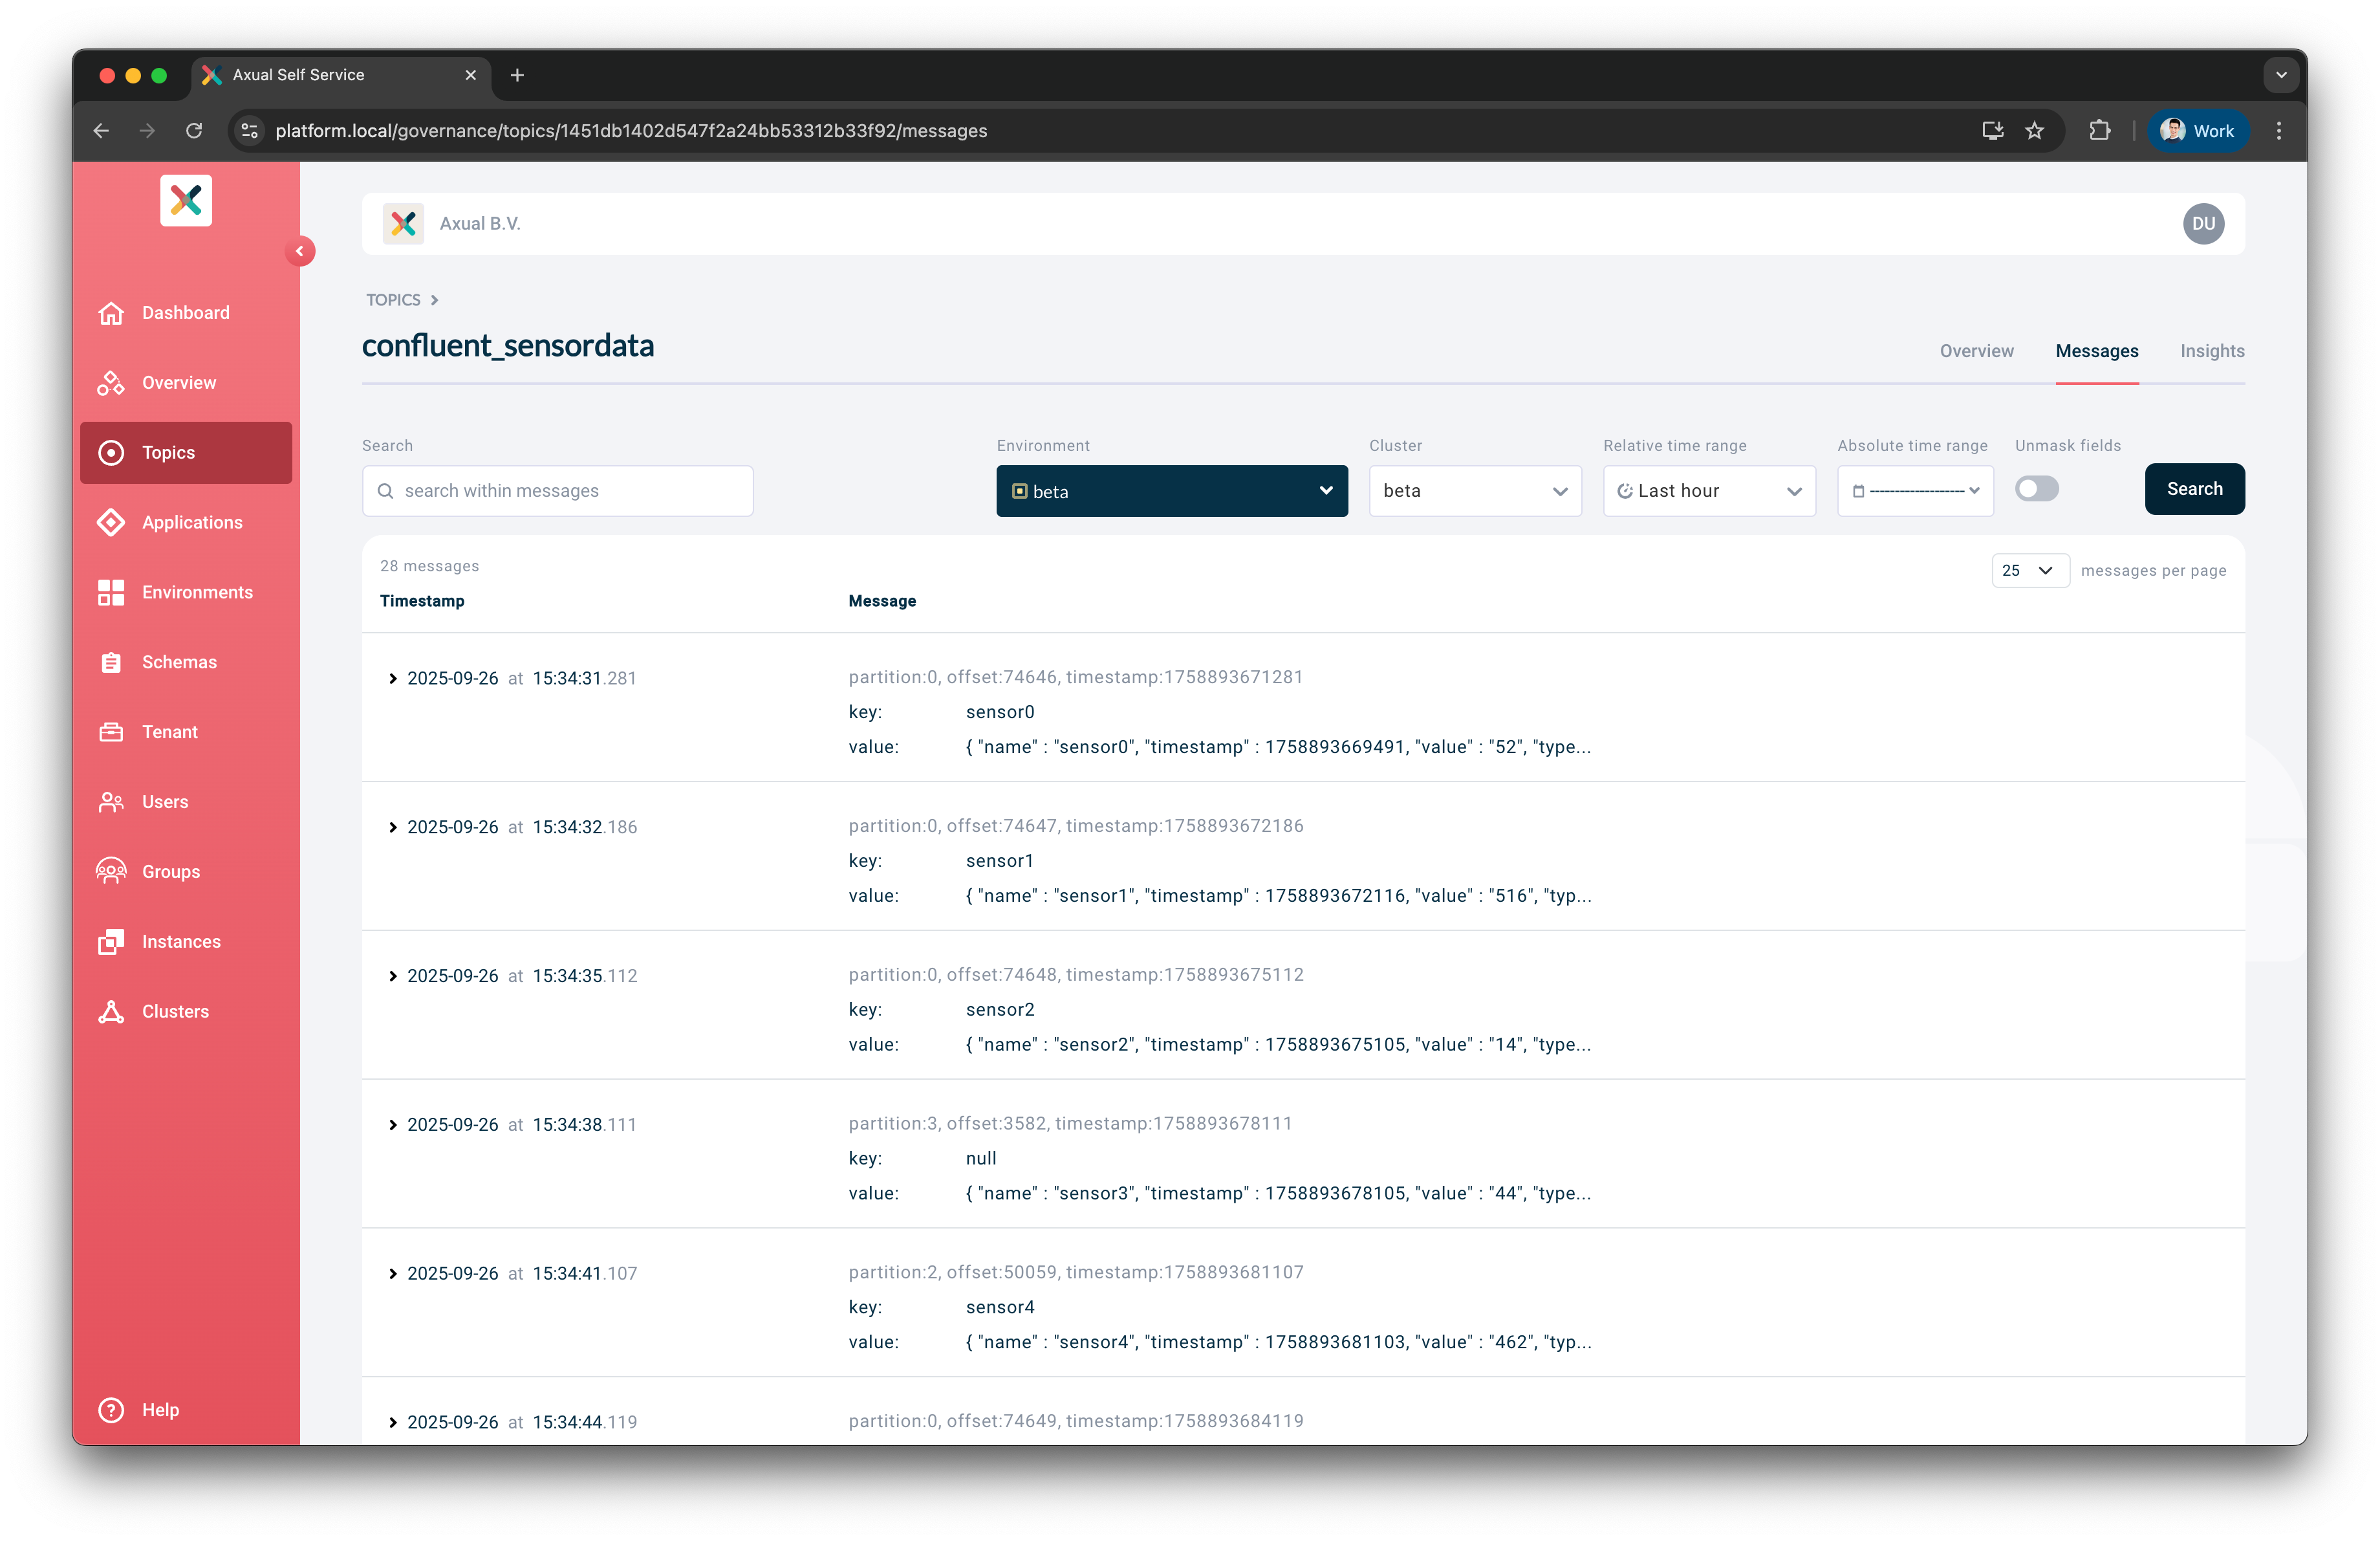Bookmark page with the star icon
The width and height of the screenshot is (2380, 1541).
2034,131
